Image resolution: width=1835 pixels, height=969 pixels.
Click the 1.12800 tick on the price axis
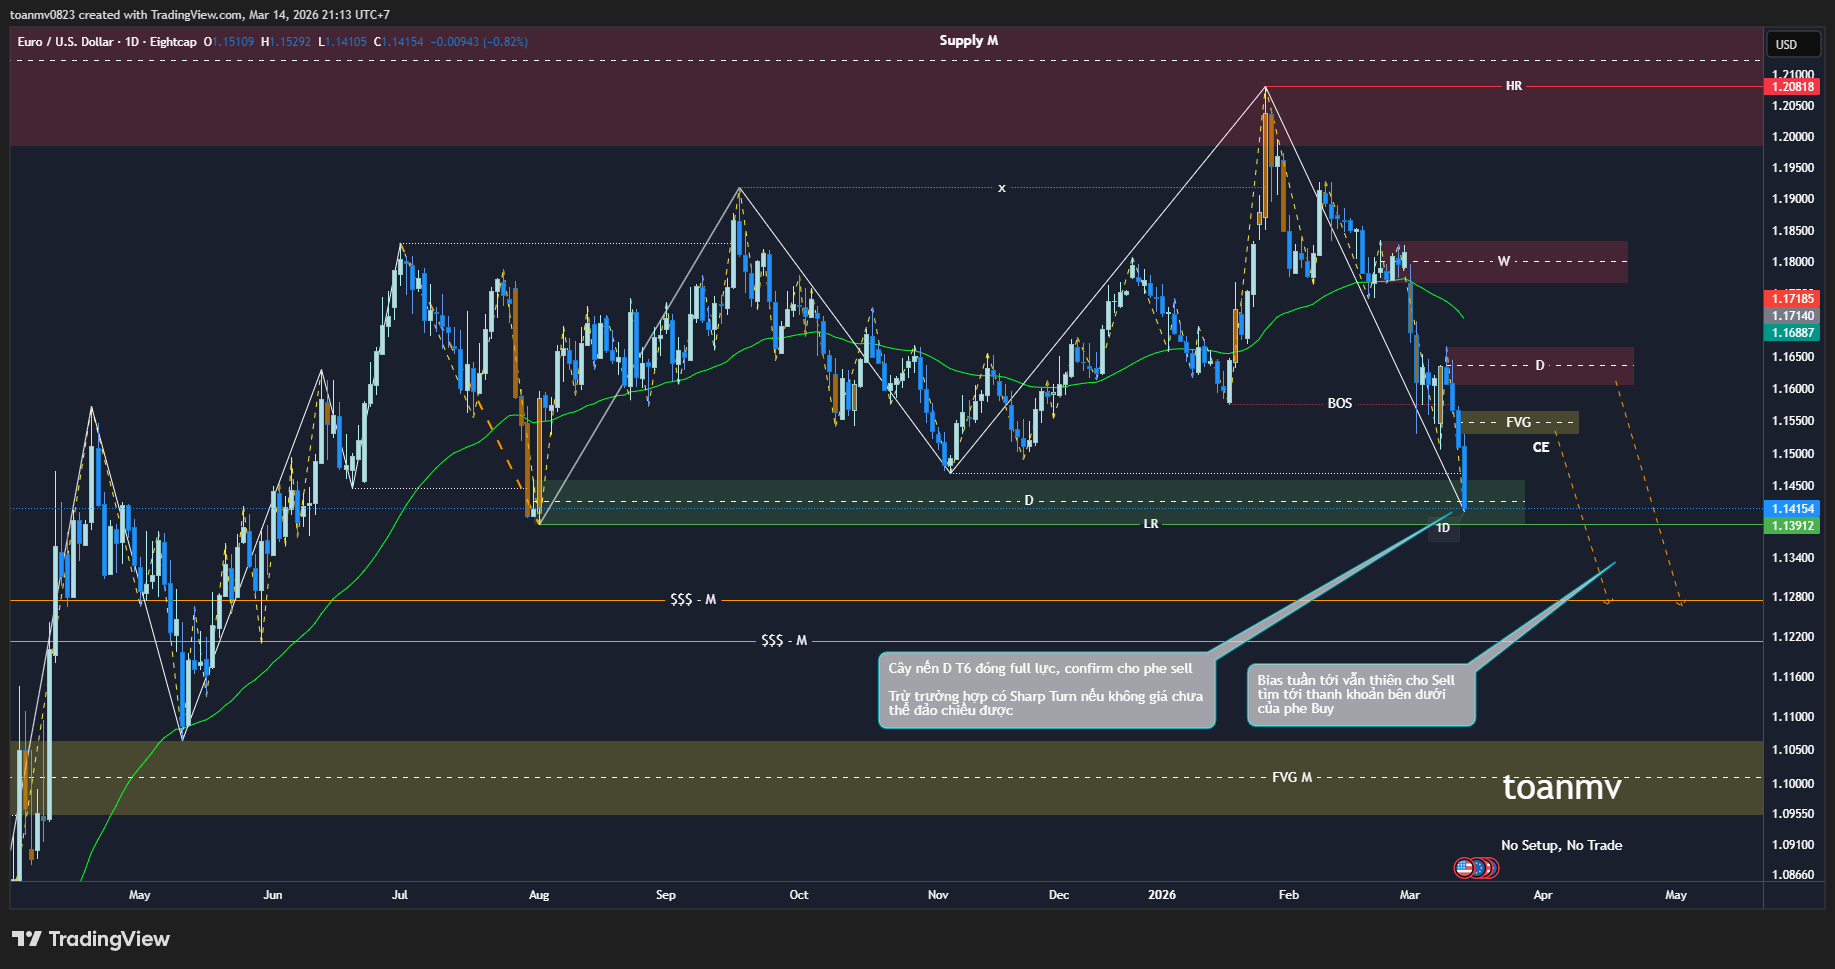tap(1793, 596)
